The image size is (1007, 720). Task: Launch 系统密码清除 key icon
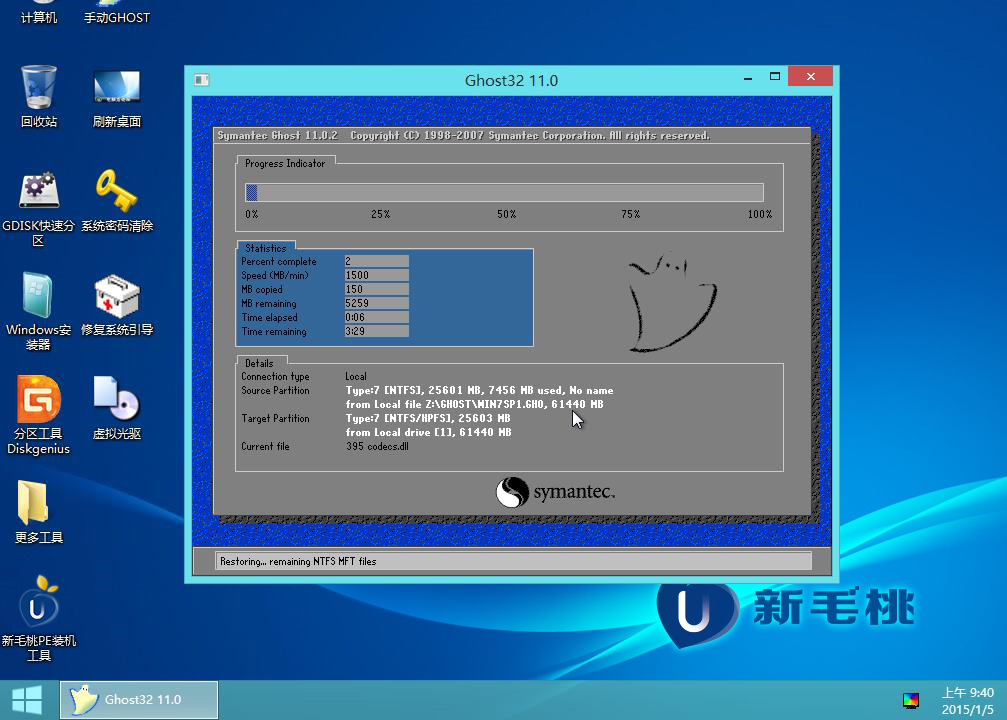117,200
